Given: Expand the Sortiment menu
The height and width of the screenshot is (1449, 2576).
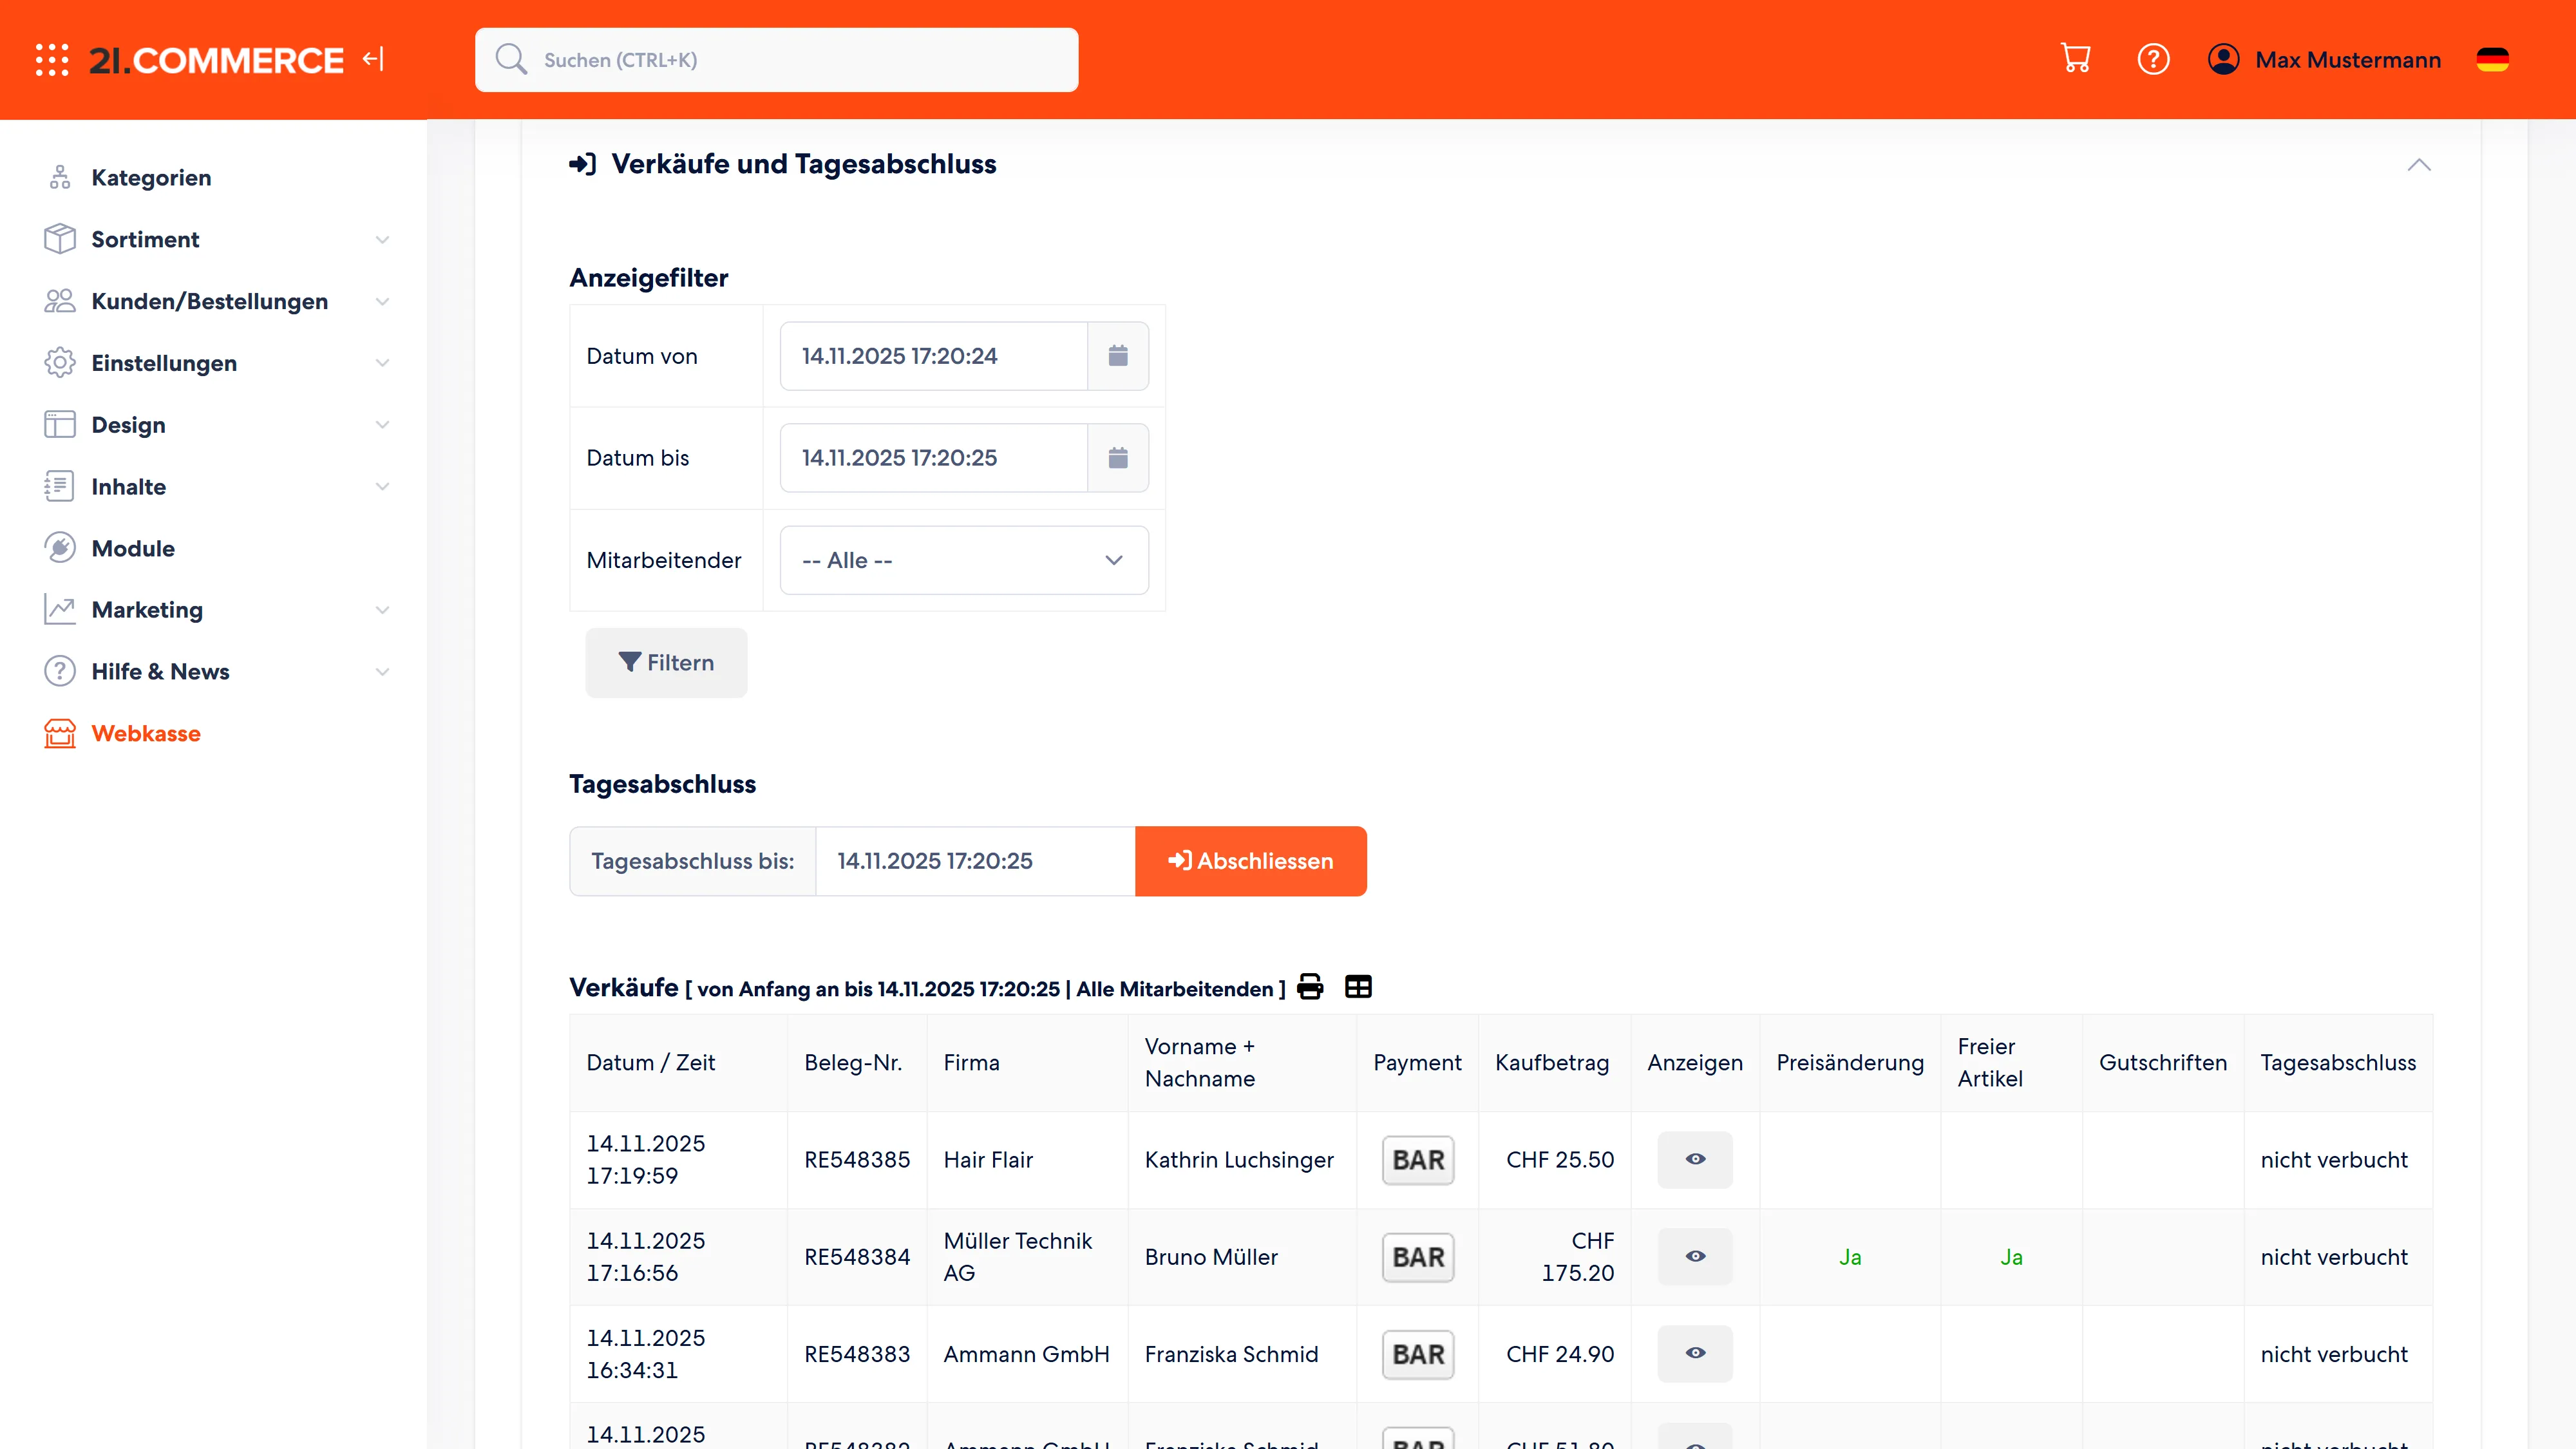Looking at the screenshot, I should pos(216,239).
